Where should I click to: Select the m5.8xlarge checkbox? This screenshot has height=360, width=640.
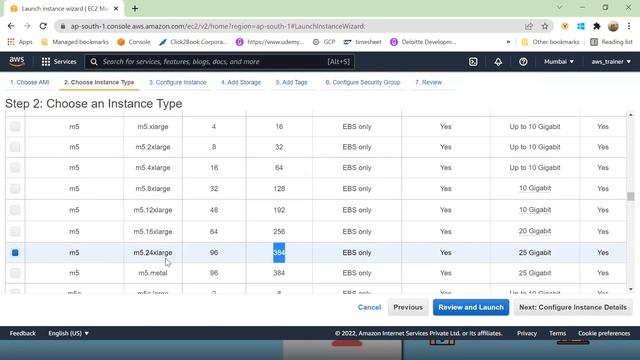coord(15,189)
